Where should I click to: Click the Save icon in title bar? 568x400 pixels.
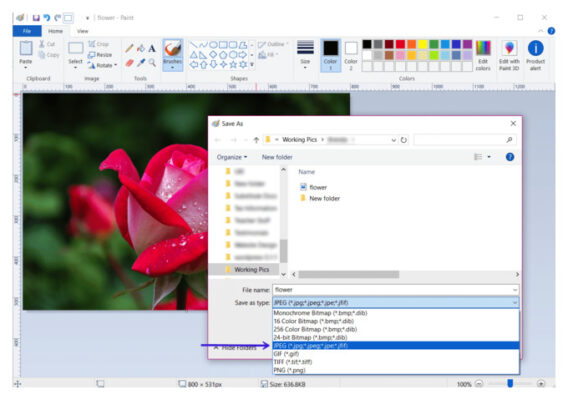pos(36,18)
